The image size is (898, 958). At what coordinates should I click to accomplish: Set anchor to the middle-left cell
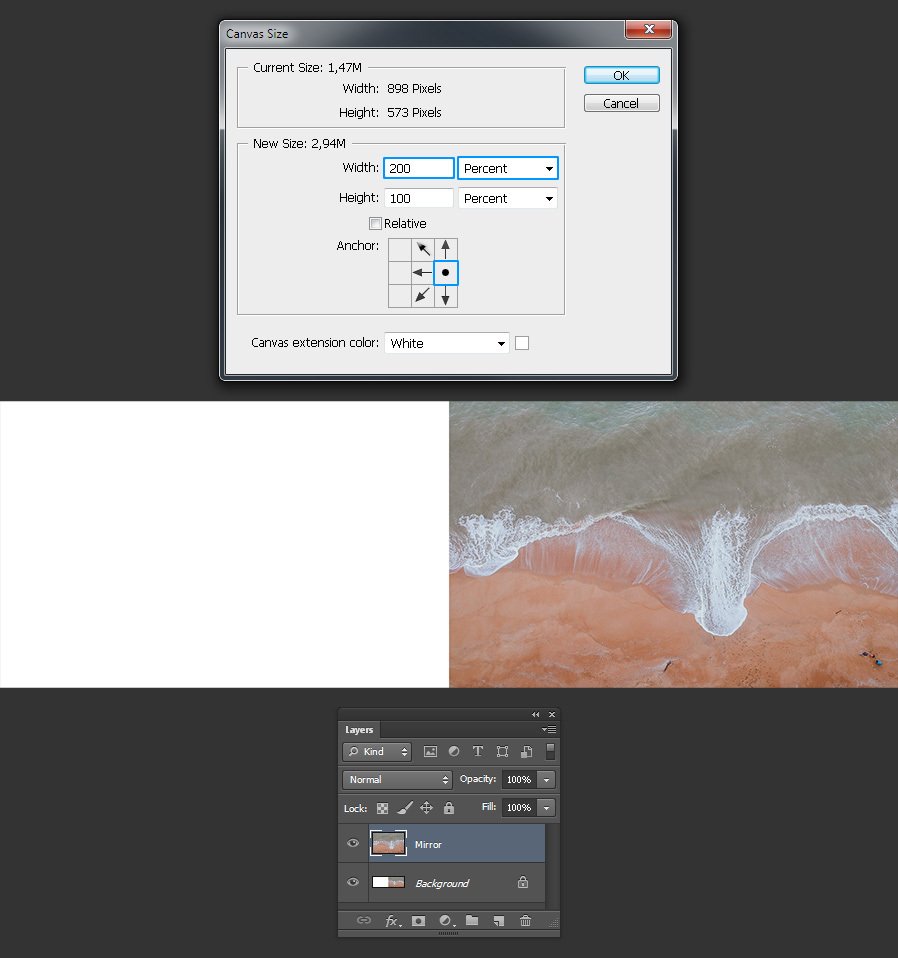tap(400, 272)
